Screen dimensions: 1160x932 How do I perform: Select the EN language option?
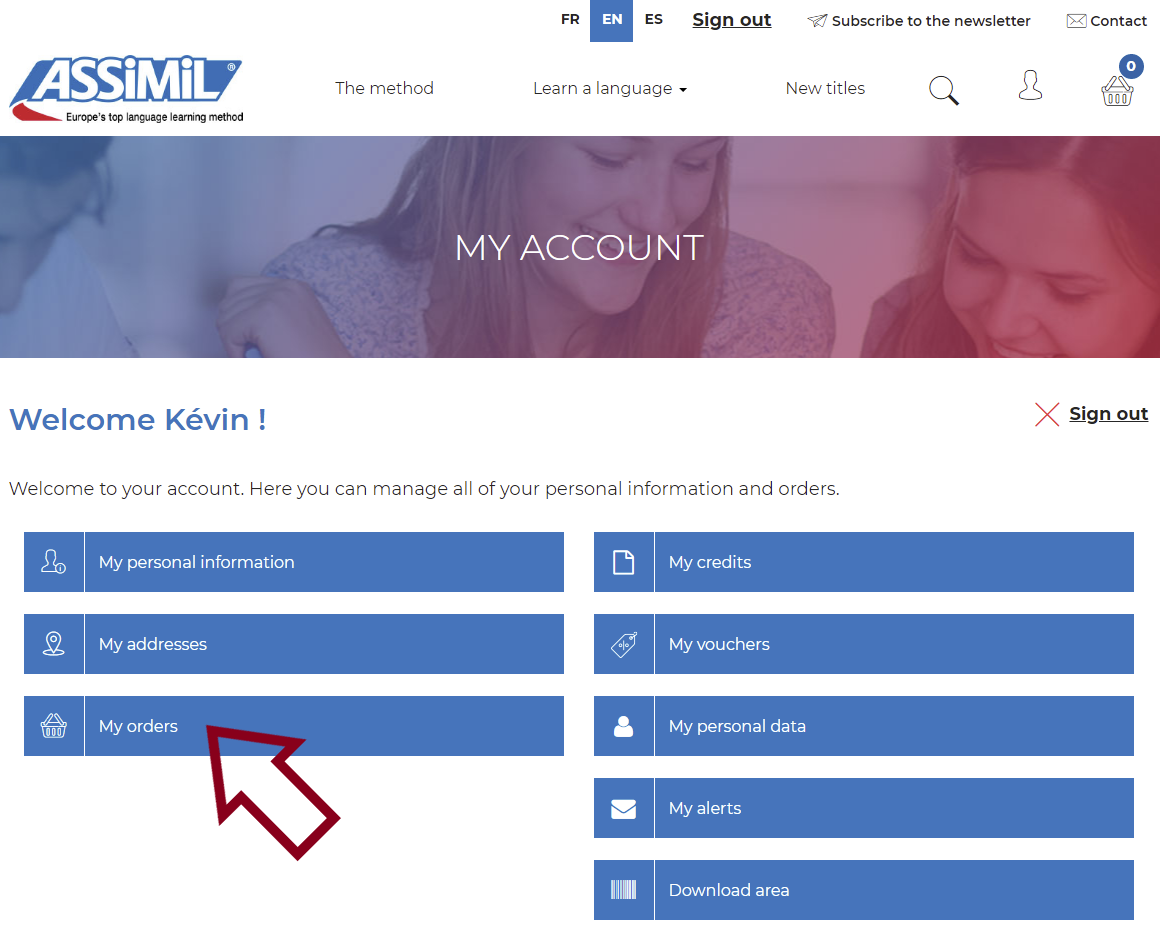coord(611,21)
